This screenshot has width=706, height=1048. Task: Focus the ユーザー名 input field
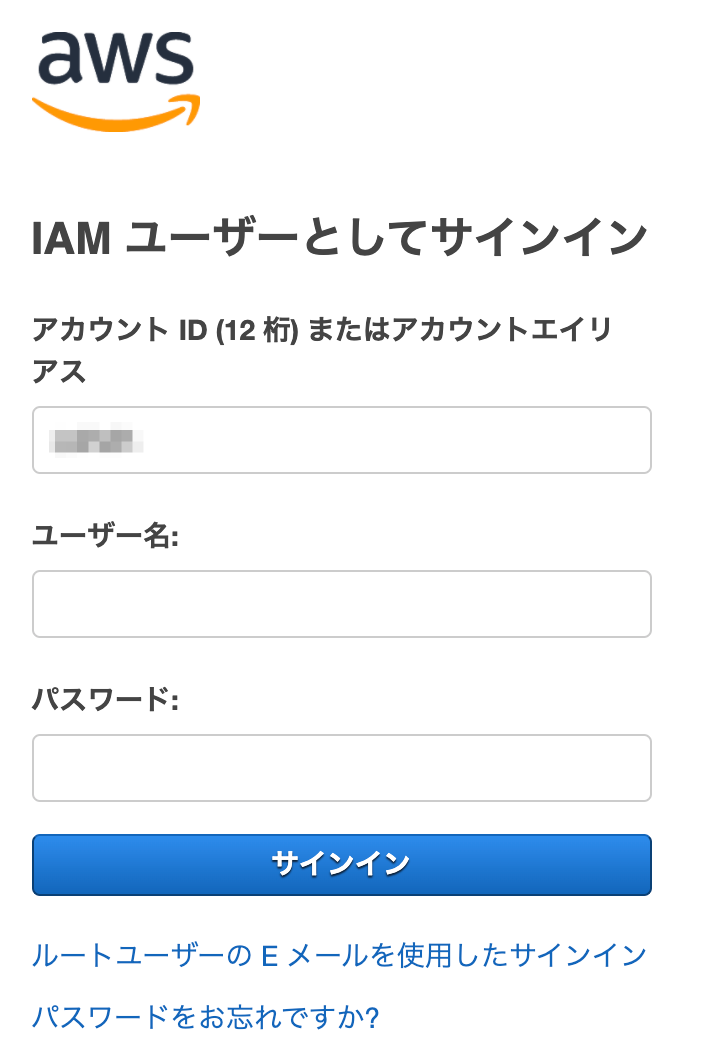pos(342,604)
